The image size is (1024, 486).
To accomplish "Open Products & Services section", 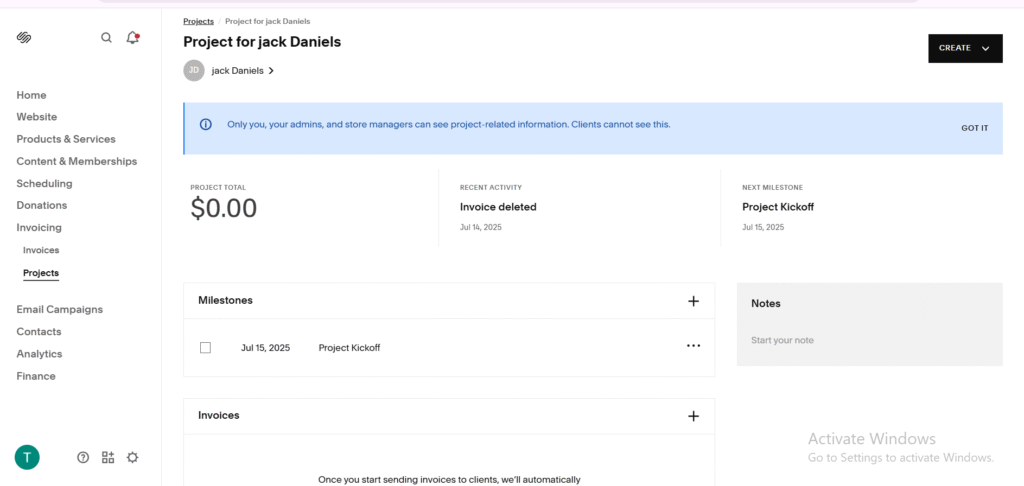I will [66, 139].
